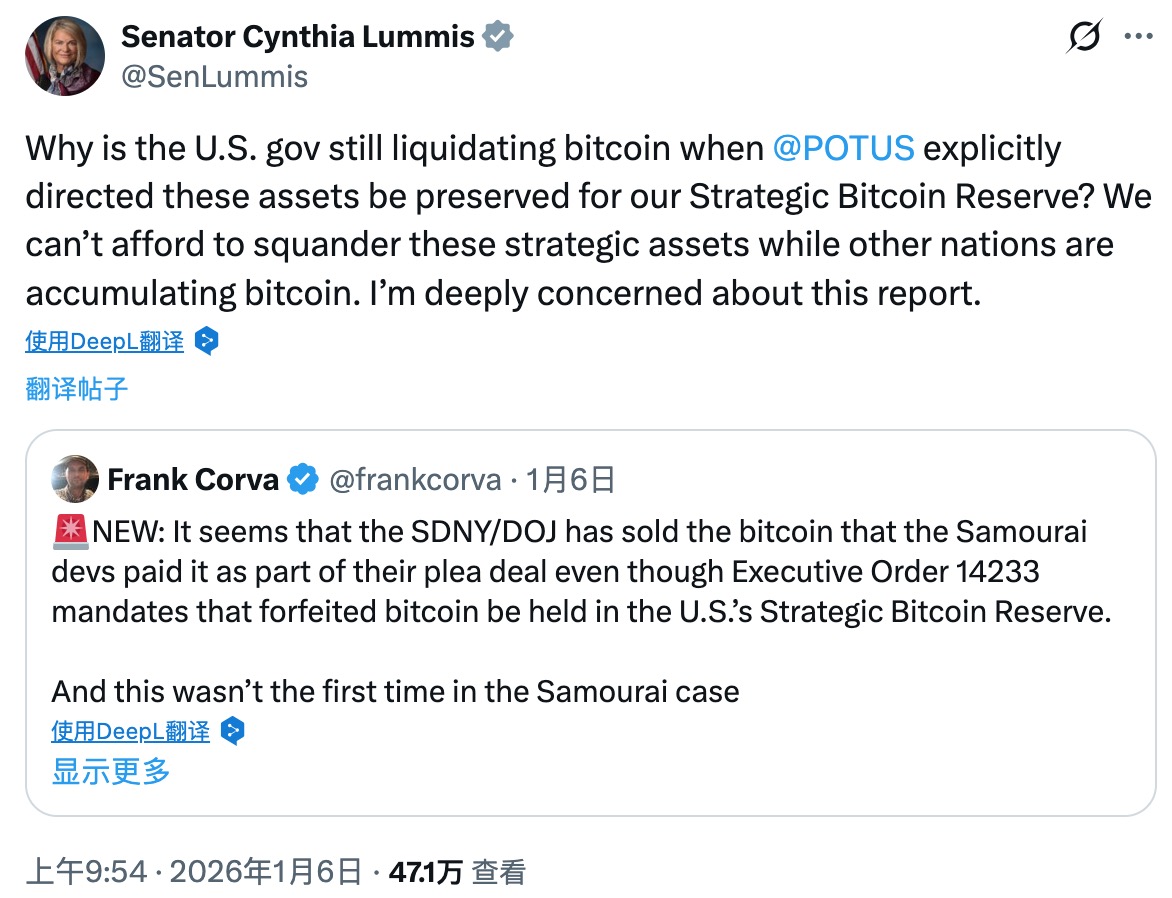
Task: Click the gray verified badge beside Lummis
Action: (x=498, y=38)
